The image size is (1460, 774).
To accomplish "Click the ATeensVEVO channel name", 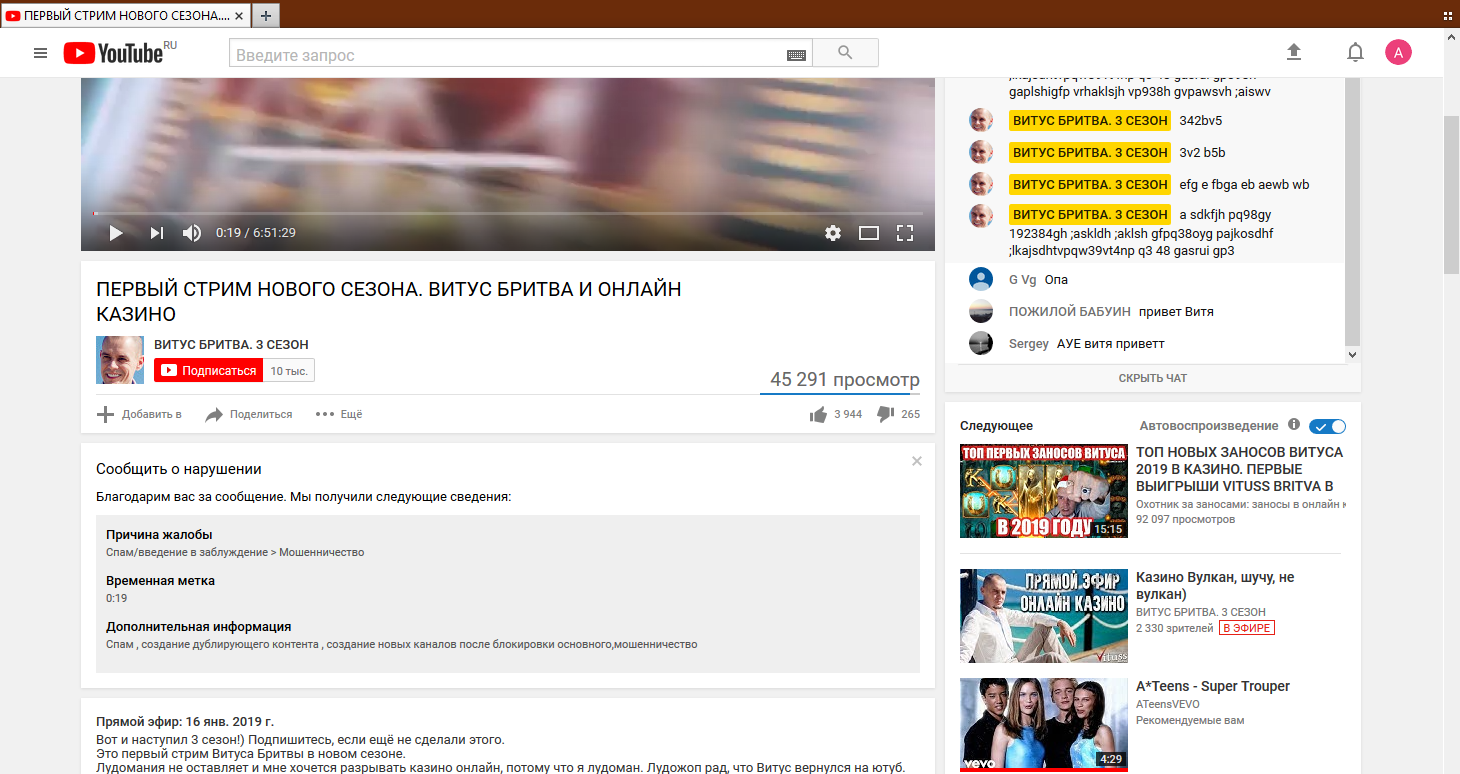I will tap(1168, 704).
